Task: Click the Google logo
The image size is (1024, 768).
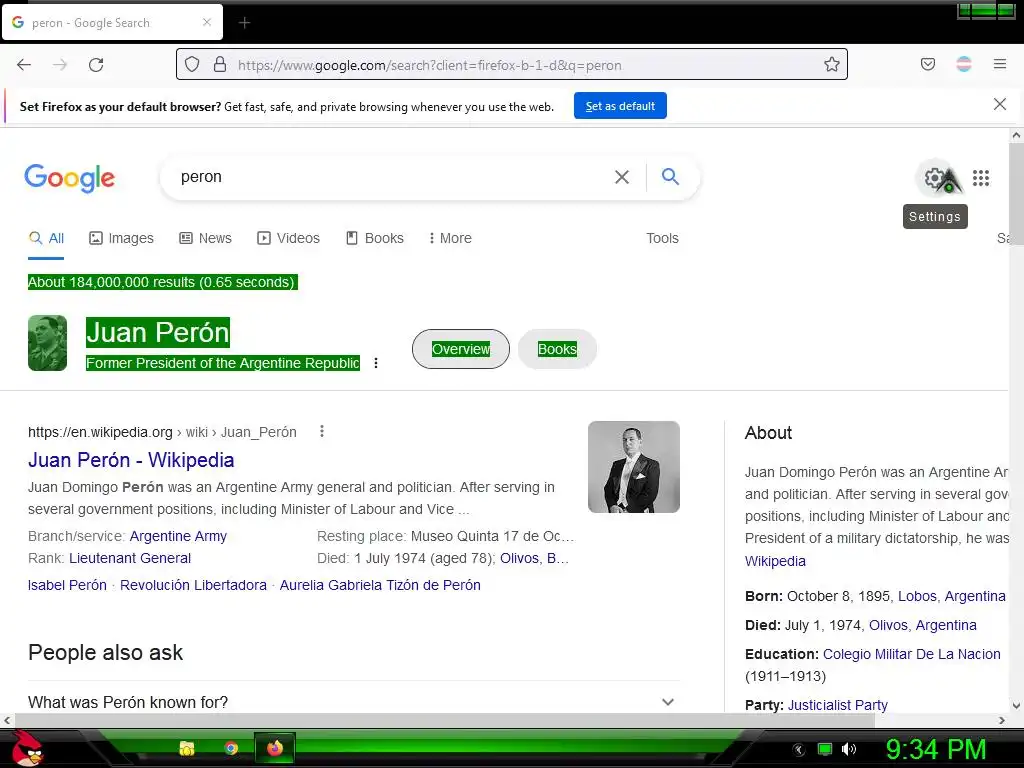Action: coord(69,178)
